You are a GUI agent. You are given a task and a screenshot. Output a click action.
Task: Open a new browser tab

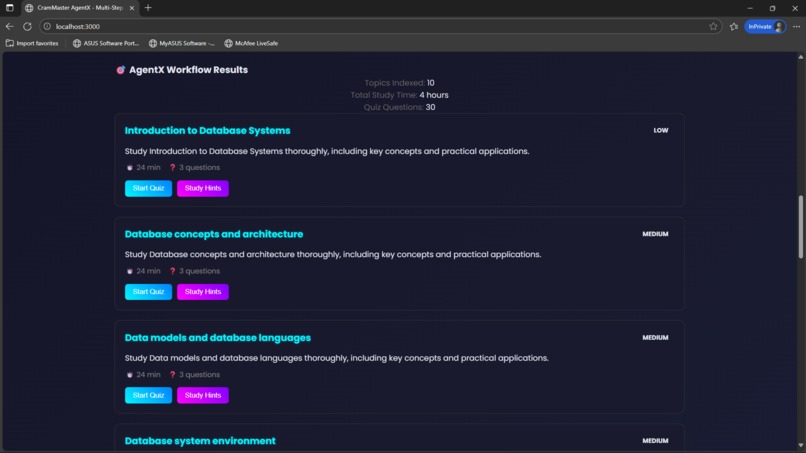click(x=148, y=8)
